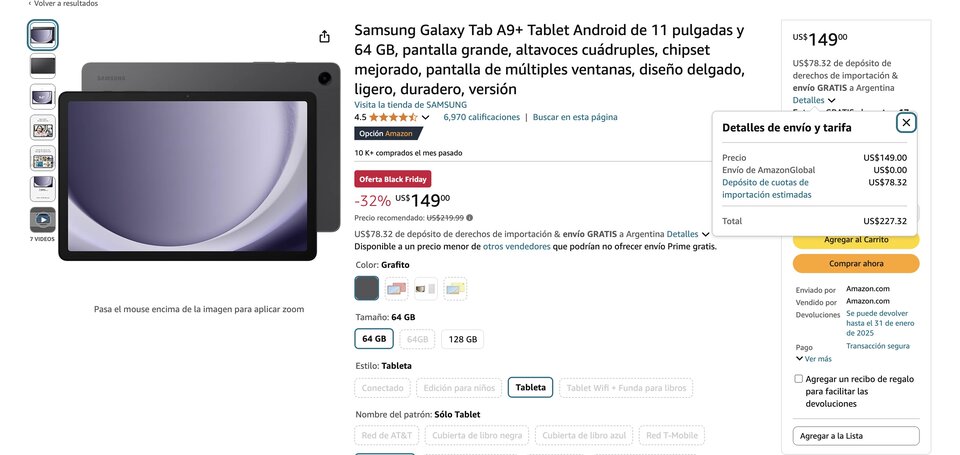Screen dimensions: 960x455
Task: Choose the Grafito color swatch
Action: click(367, 288)
